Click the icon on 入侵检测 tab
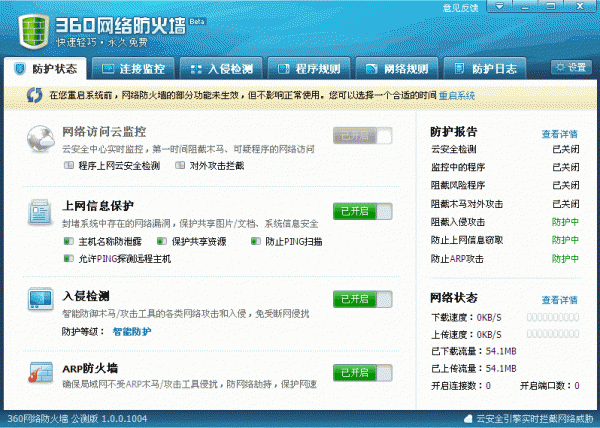The image size is (600, 428). click(x=196, y=69)
